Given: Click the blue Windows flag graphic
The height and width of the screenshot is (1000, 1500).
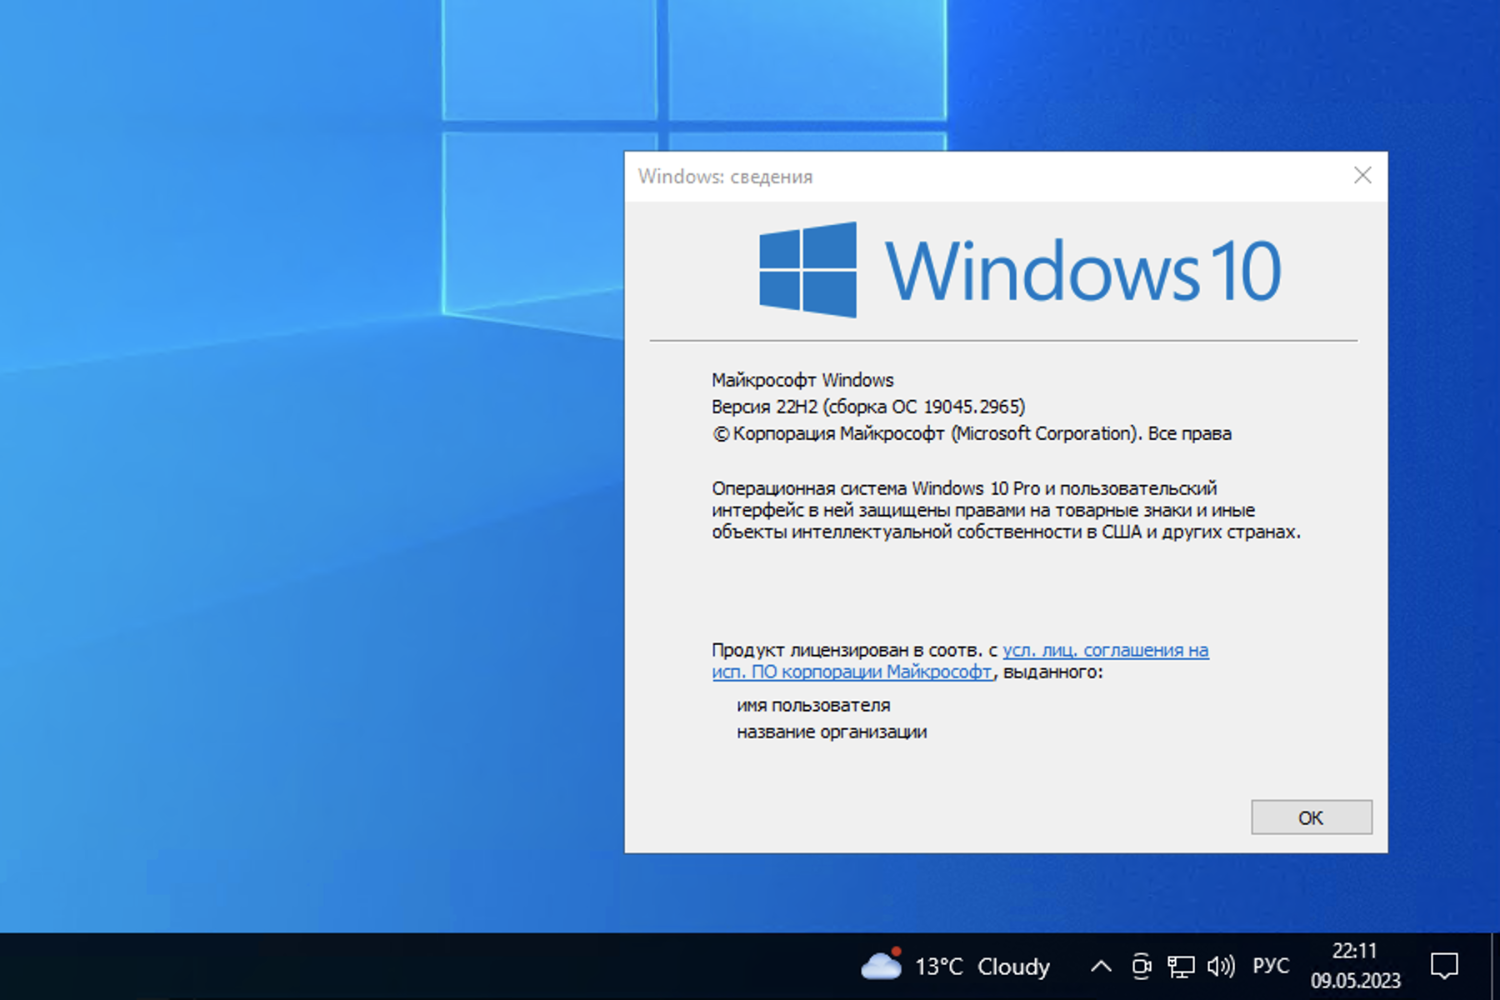Looking at the screenshot, I should (x=809, y=270).
